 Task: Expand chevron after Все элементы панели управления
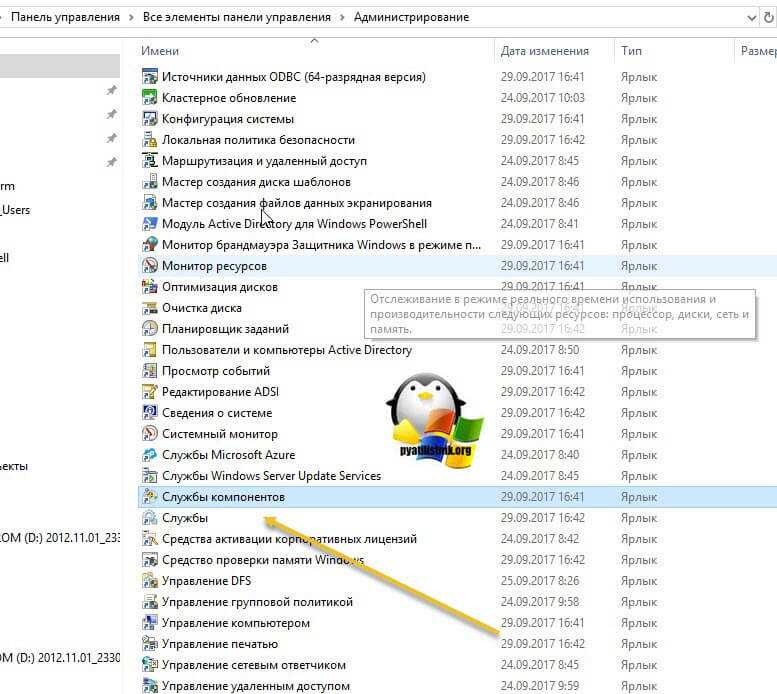342,17
